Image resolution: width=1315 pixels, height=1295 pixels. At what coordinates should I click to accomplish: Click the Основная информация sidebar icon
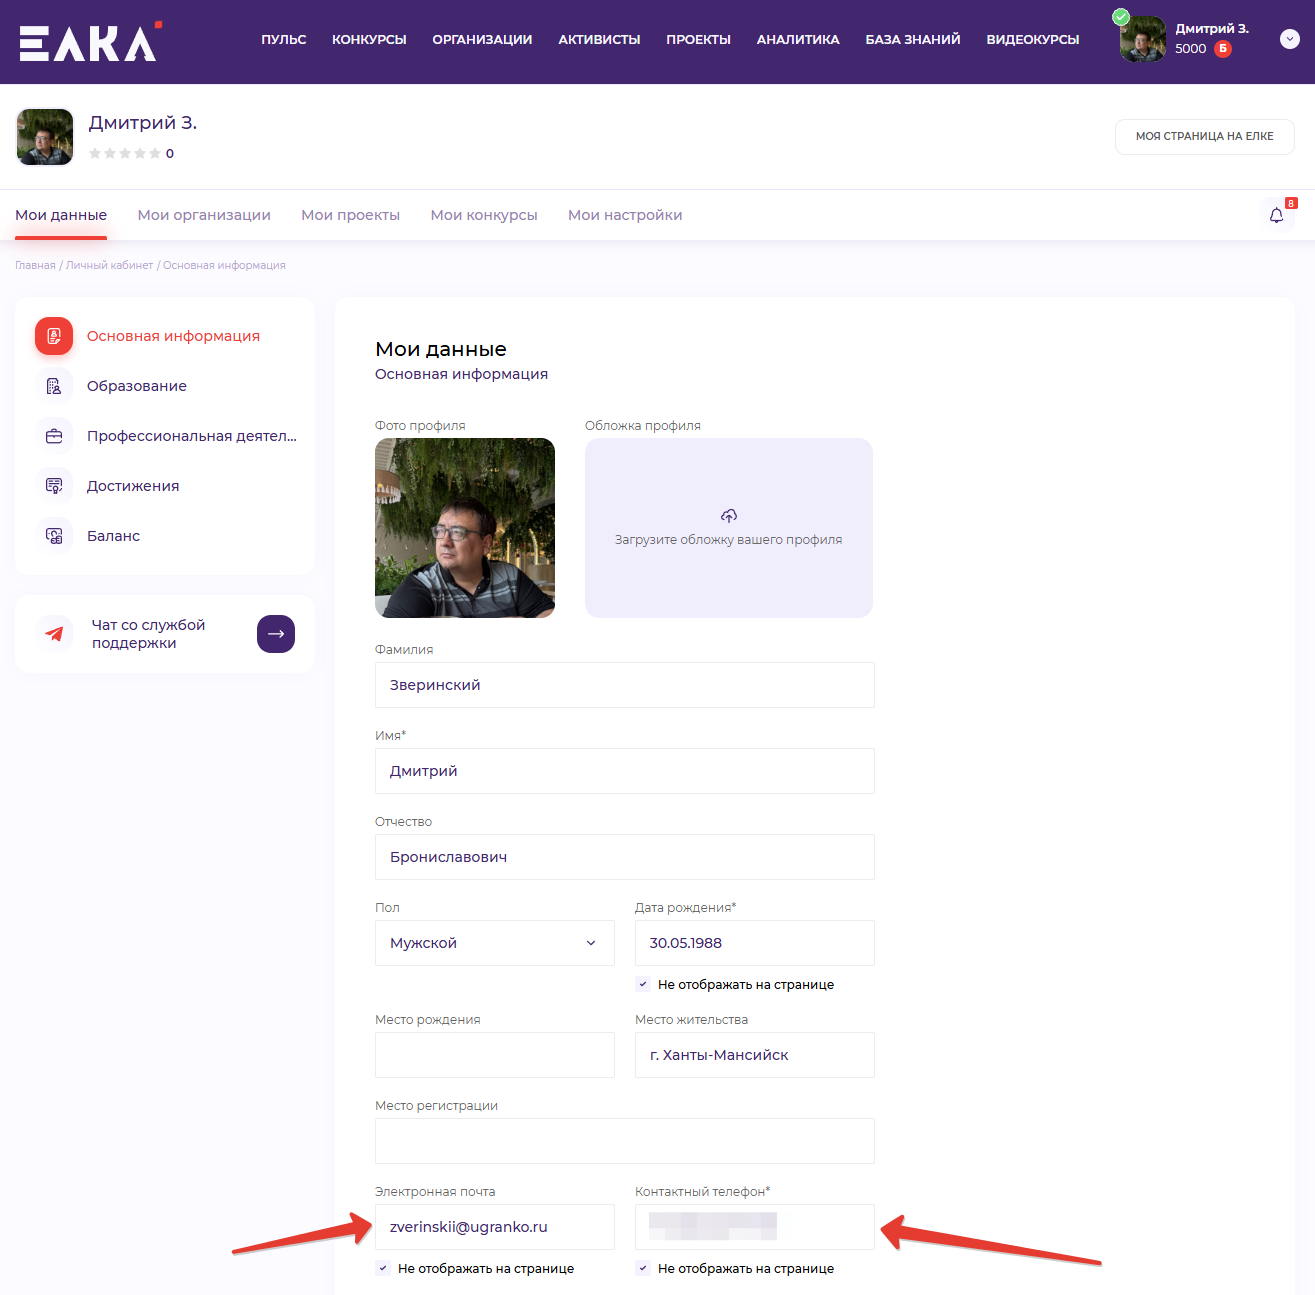pos(54,336)
